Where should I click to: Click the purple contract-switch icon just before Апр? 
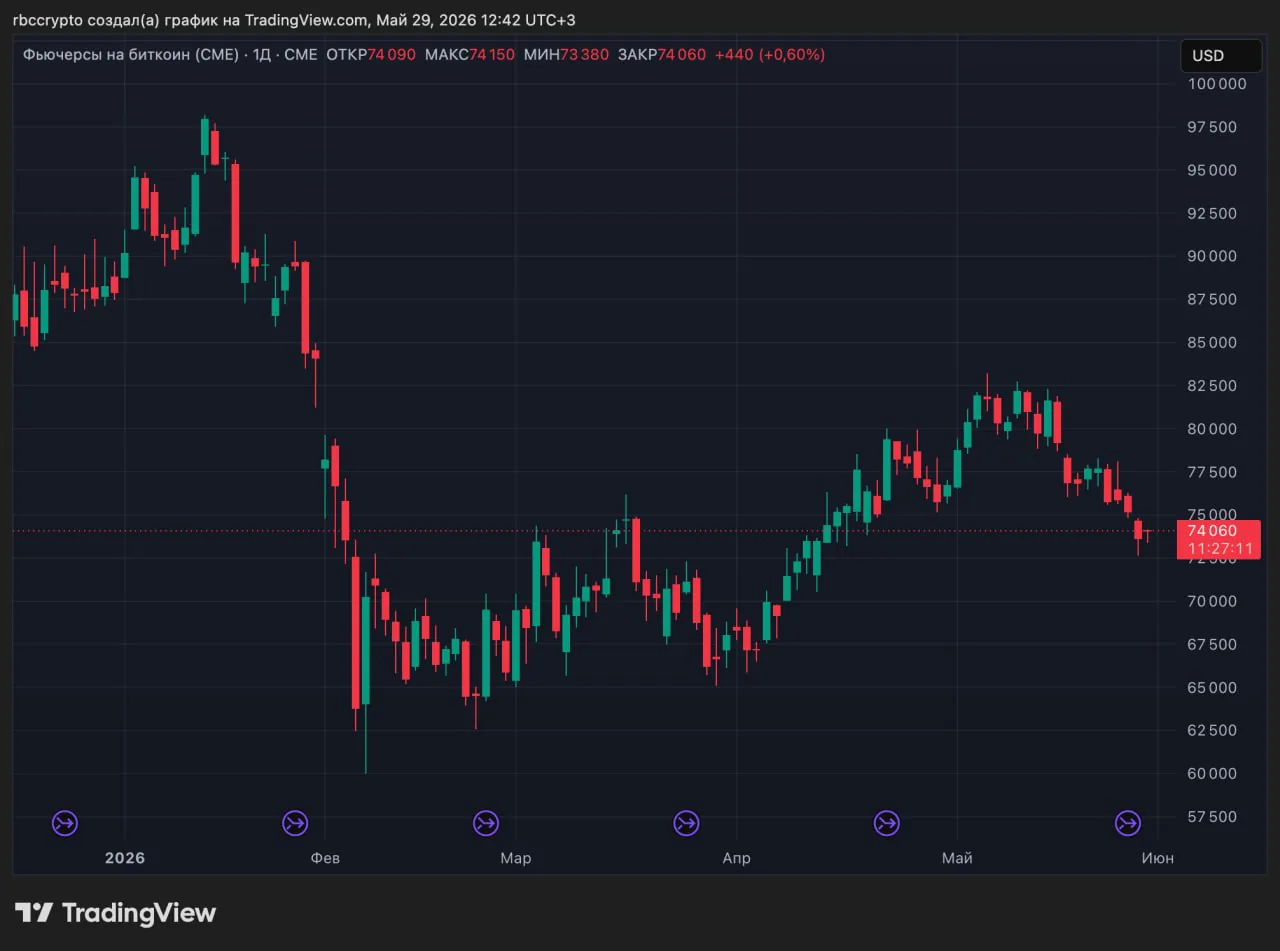point(686,823)
